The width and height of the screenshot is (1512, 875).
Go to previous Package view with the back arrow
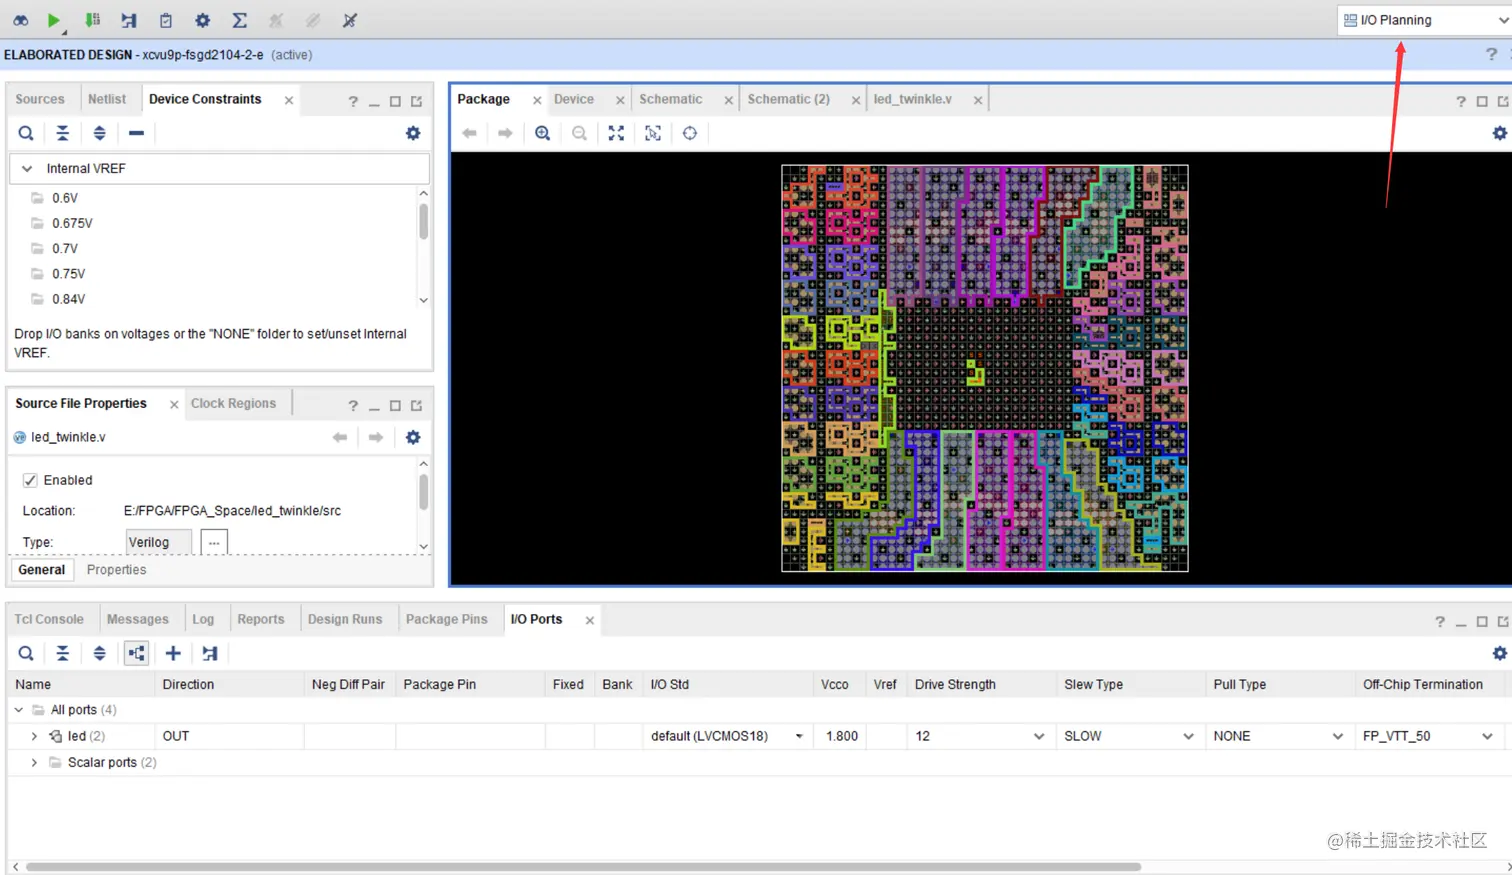coord(469,133)
